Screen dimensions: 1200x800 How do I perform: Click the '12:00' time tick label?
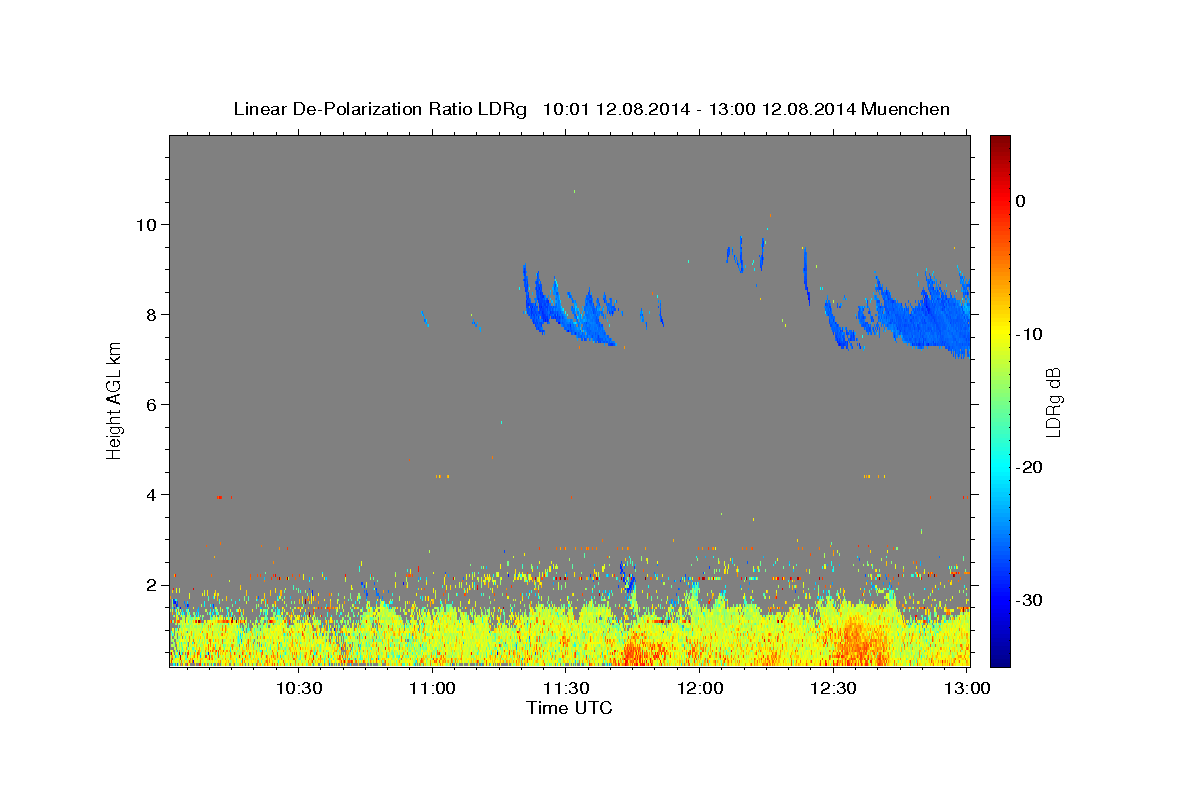(700, 688)
